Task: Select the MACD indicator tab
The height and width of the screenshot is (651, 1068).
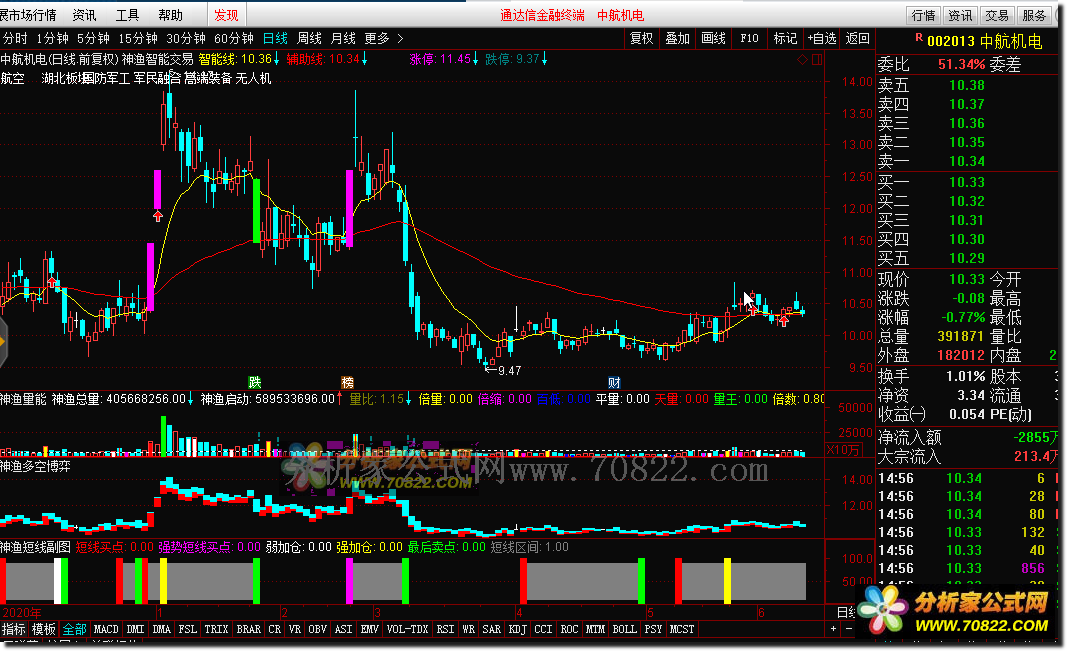Action: [x=106, y=629]
